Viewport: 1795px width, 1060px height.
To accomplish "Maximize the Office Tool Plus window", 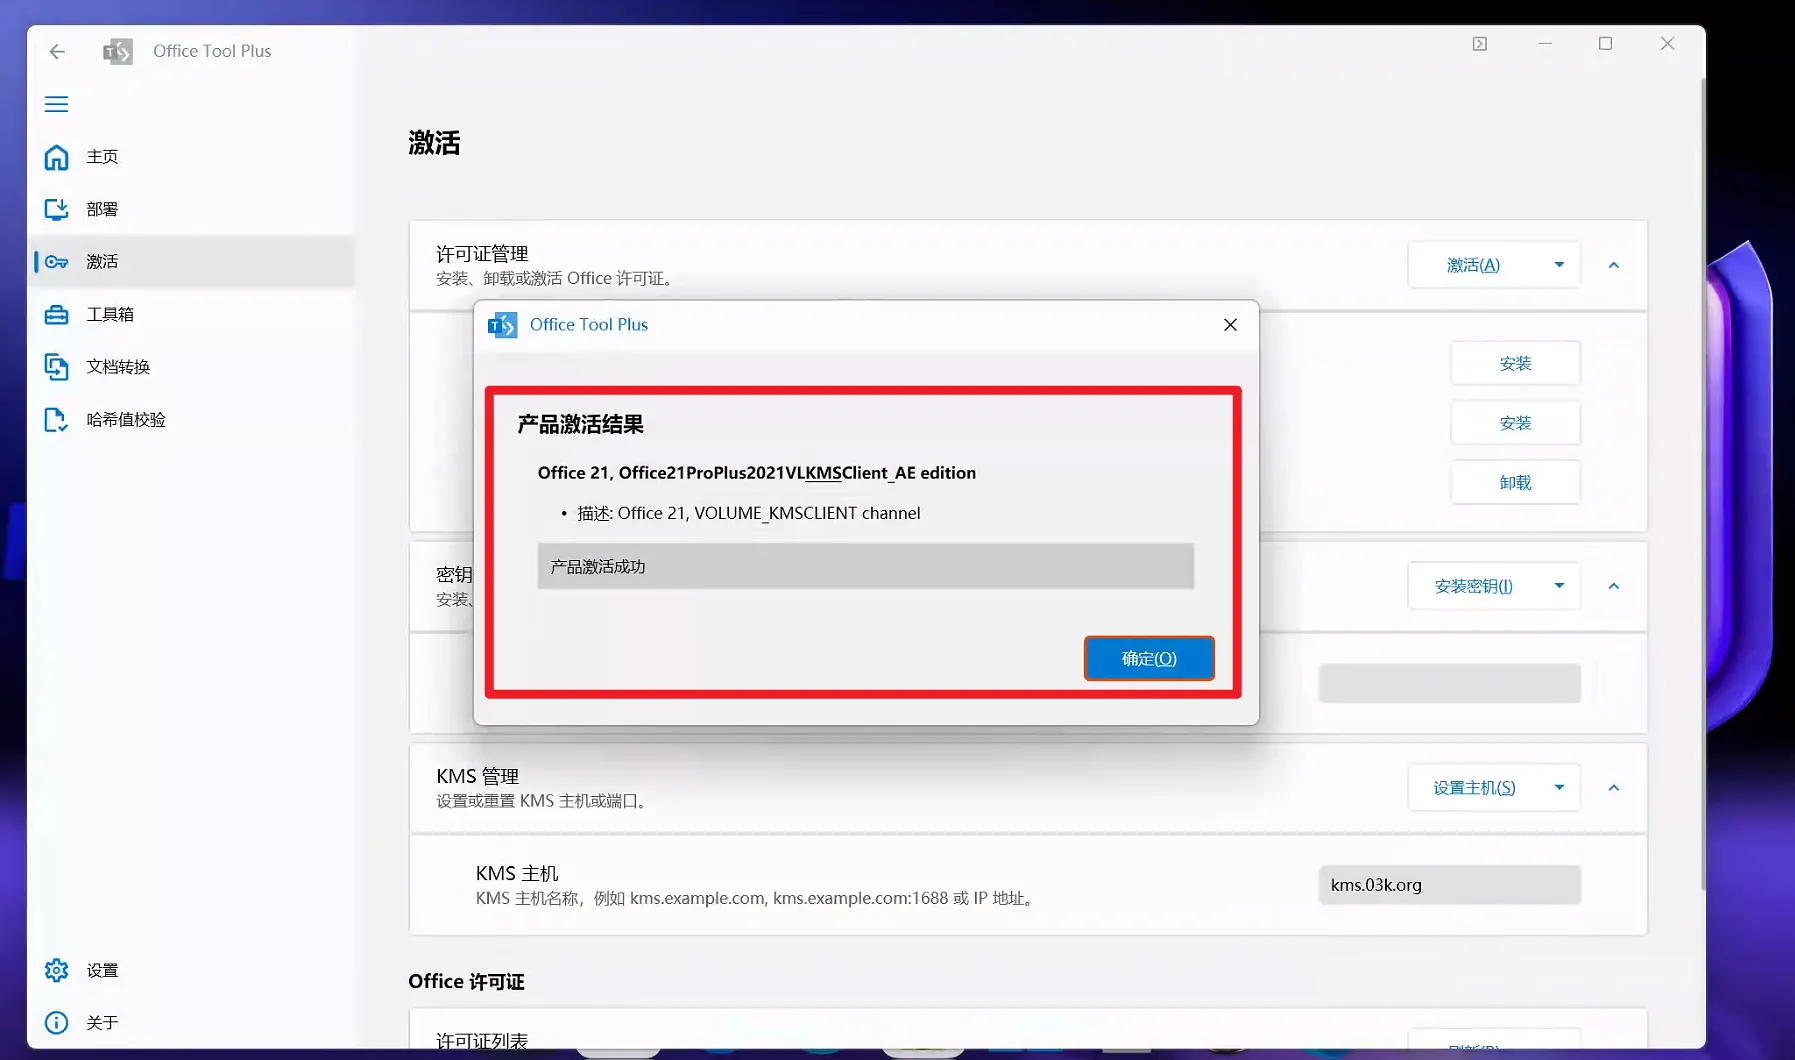I will coord(1605,44).
